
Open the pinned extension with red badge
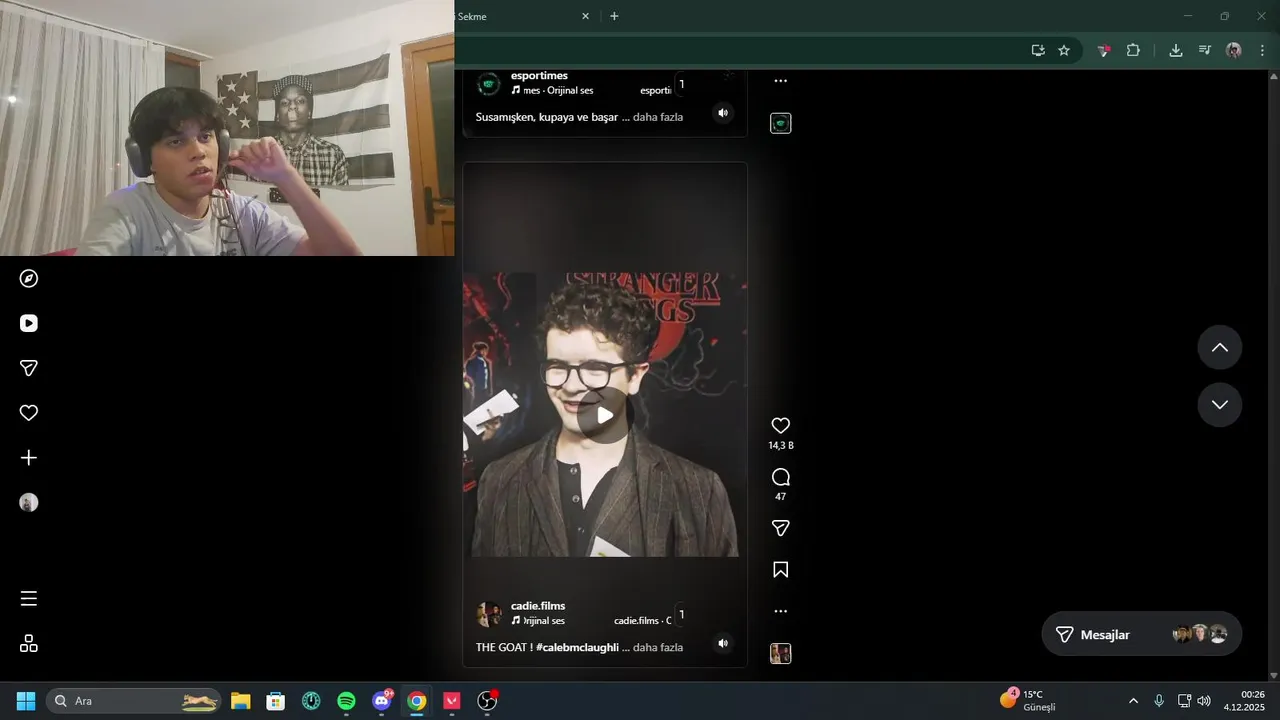1103,50
